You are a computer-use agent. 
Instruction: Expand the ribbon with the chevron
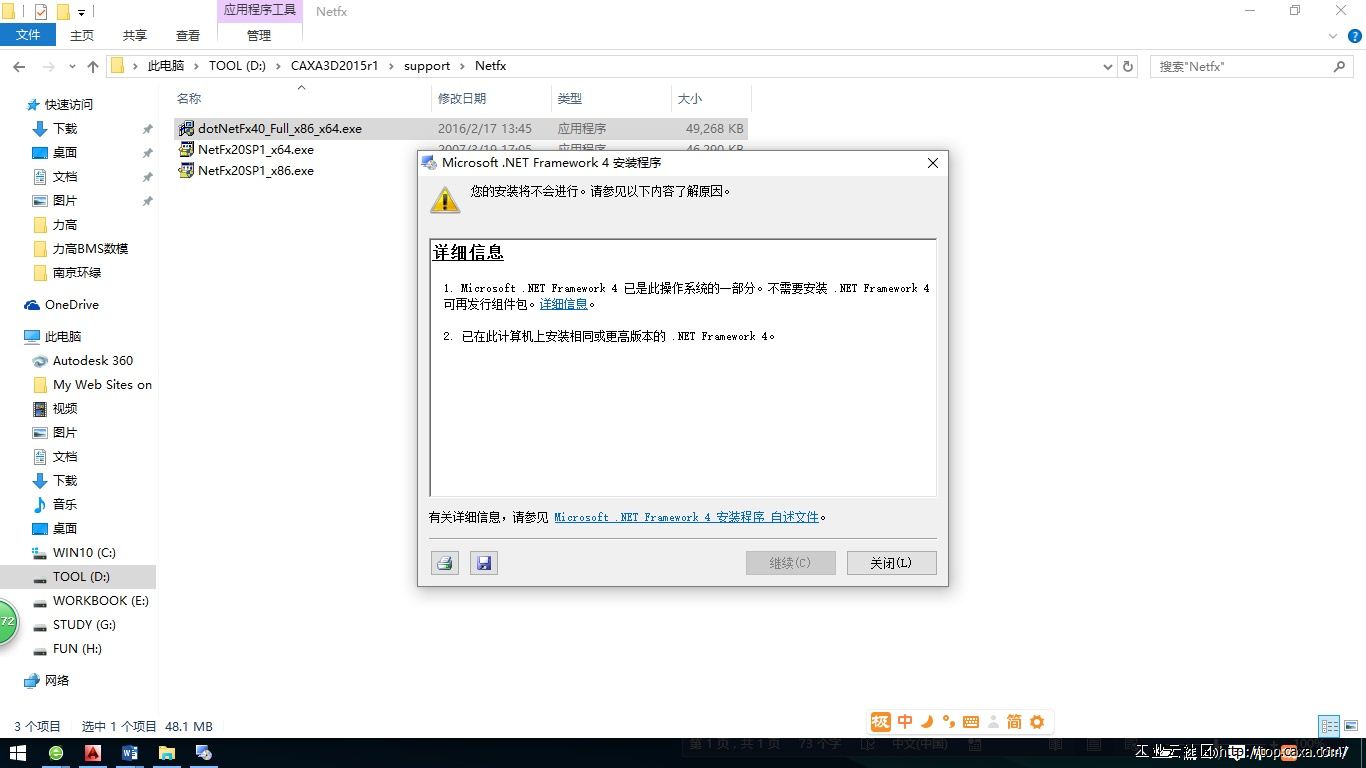pos(1333,35)
